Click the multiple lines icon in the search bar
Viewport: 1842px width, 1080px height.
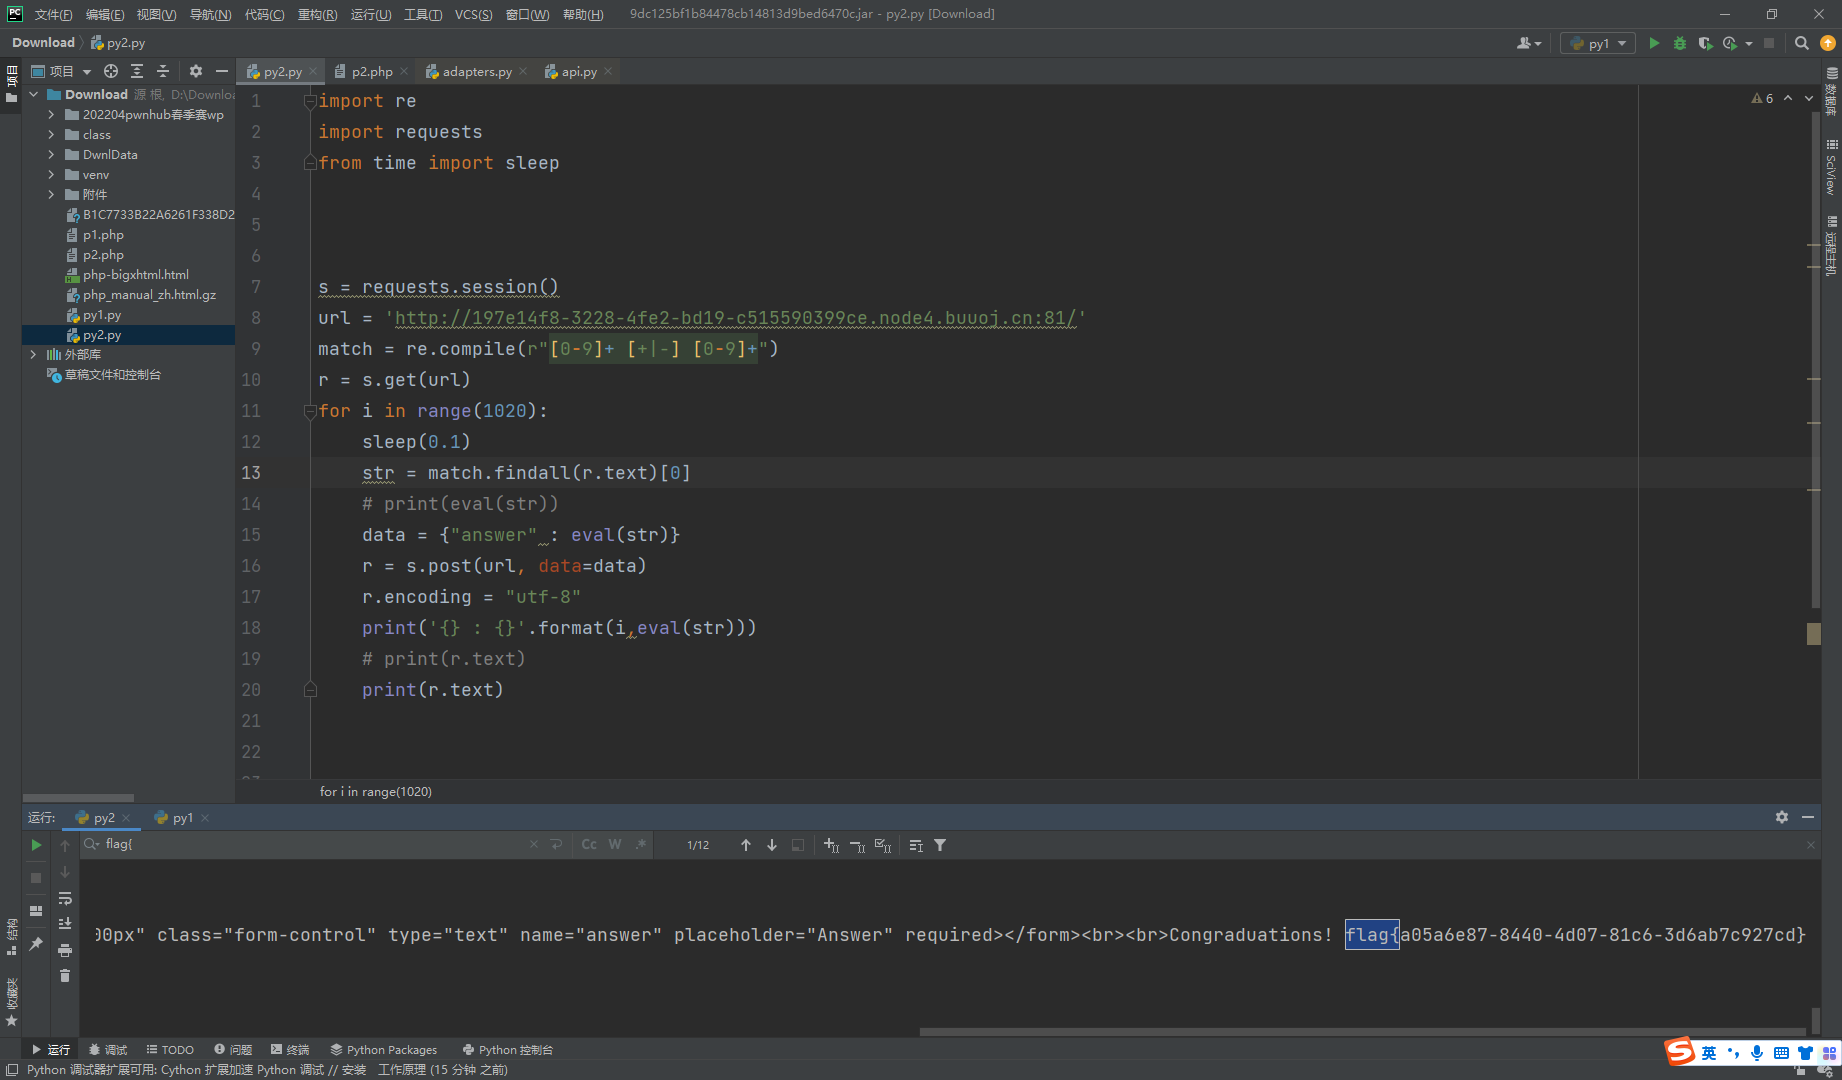(x=916, y=845)
